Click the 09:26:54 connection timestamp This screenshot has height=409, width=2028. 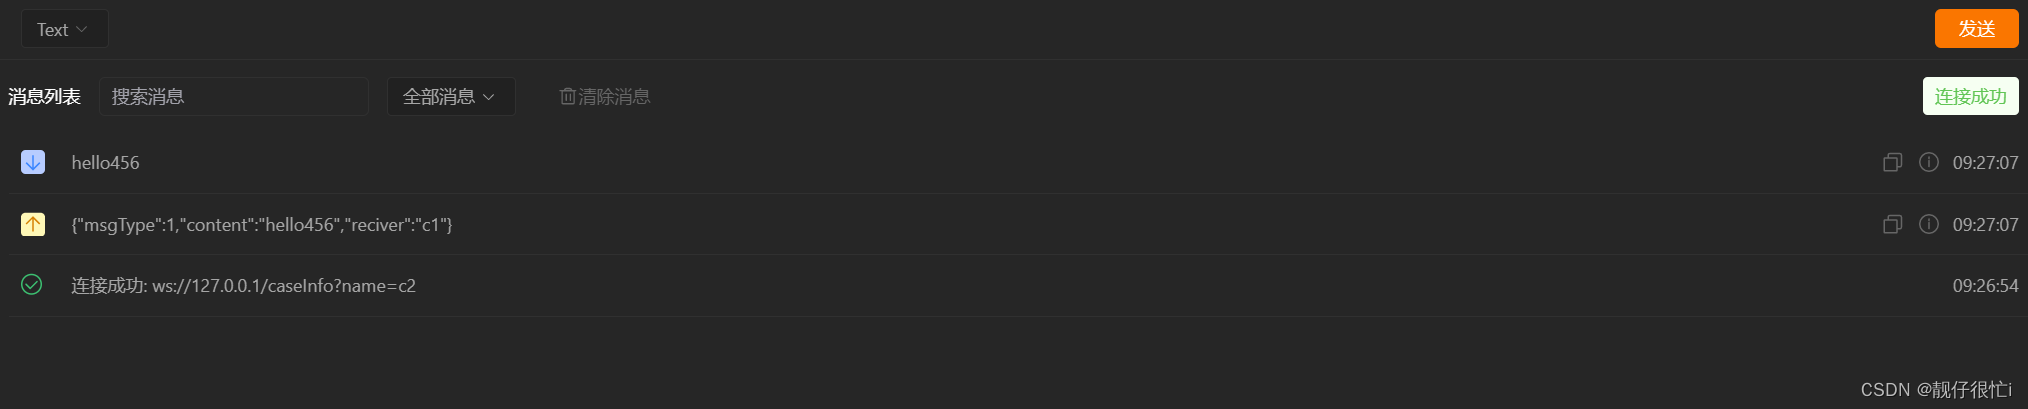click(1985, 286)
